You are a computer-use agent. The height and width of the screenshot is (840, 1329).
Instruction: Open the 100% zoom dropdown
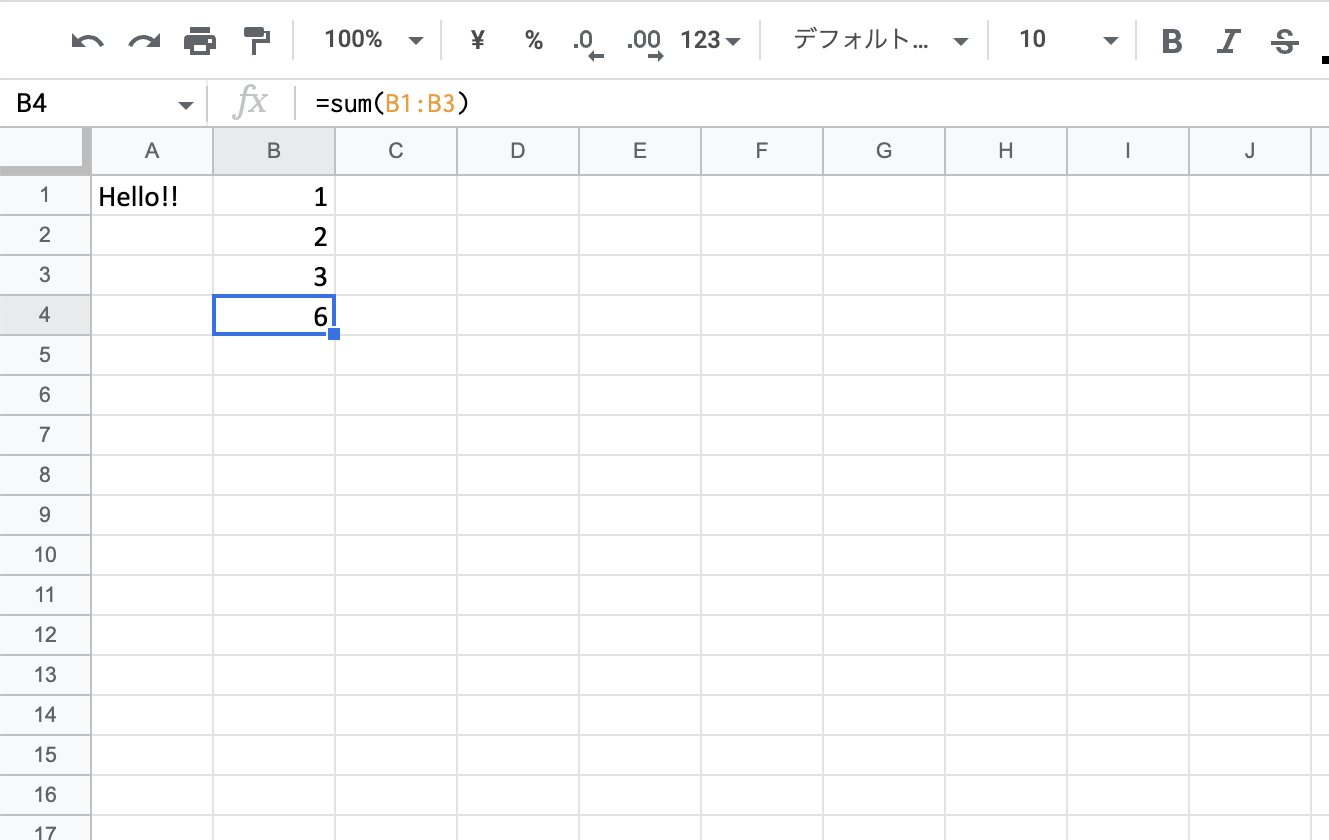pos(373,40)
